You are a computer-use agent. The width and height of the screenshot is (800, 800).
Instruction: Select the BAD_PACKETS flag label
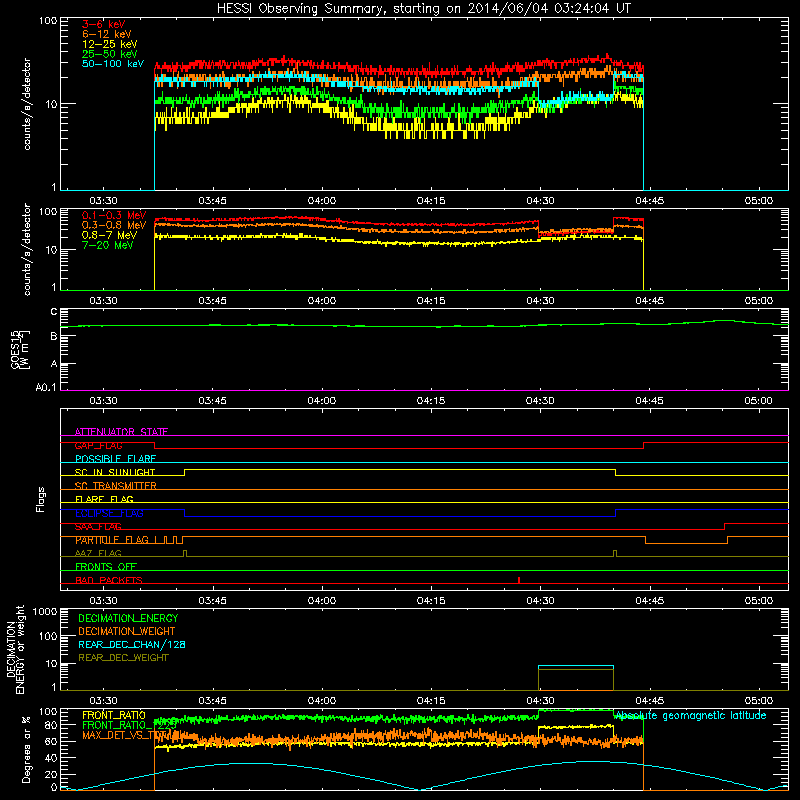(x=109, y=580)
